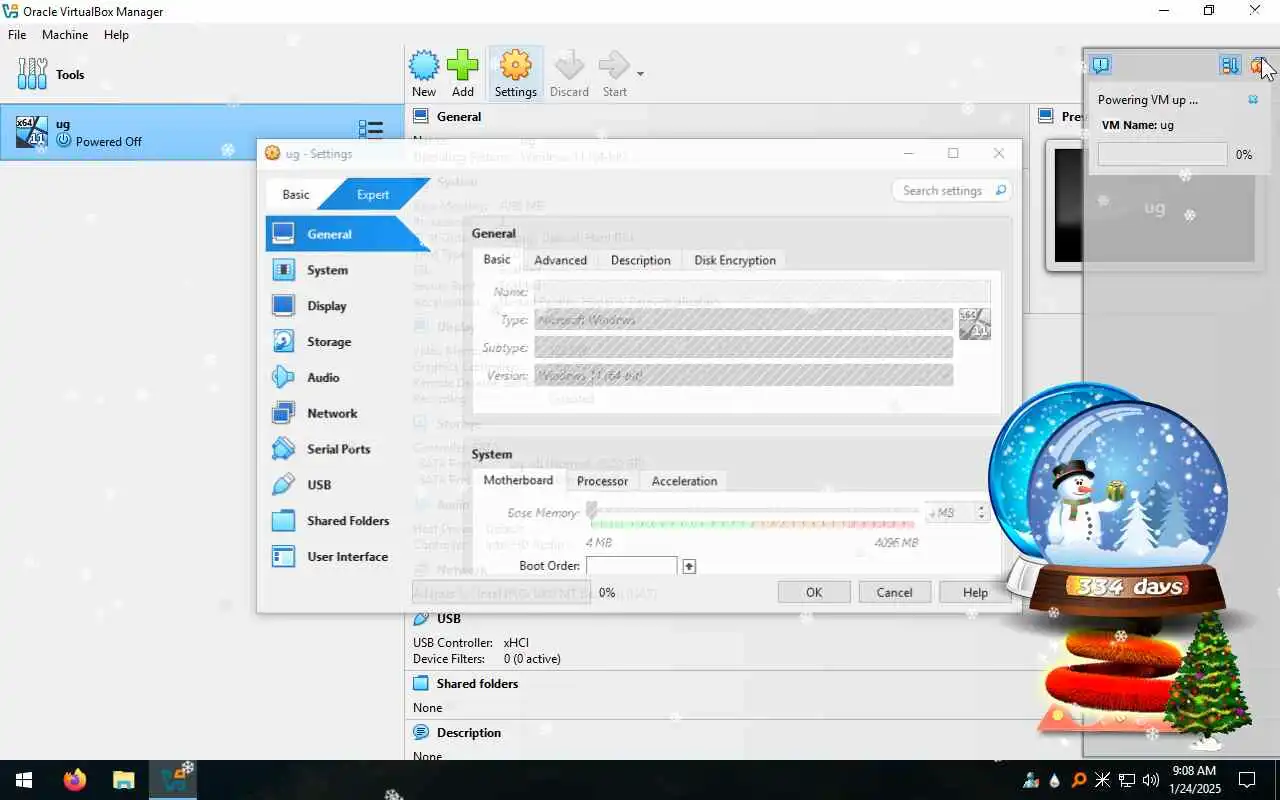Open the ug machine's list menu icon
Screen dimensions: 1280x800
click(371, 130)
